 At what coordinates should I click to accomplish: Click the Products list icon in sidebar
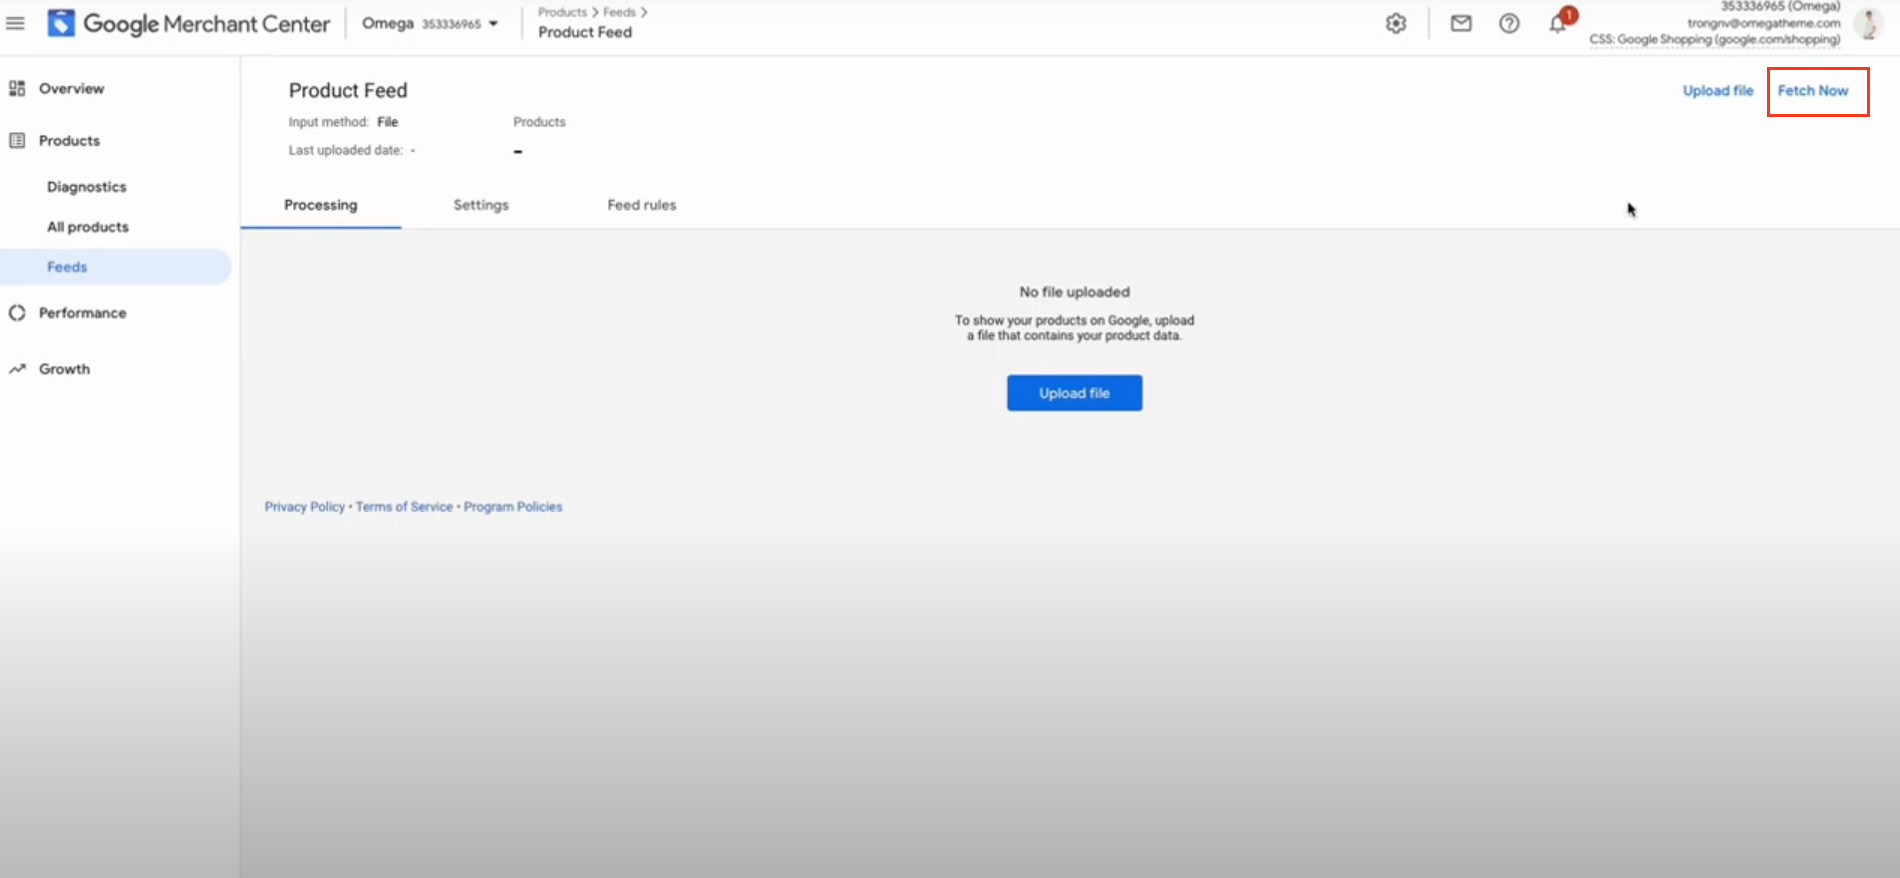pyautogui.click(x=17, y=140)
